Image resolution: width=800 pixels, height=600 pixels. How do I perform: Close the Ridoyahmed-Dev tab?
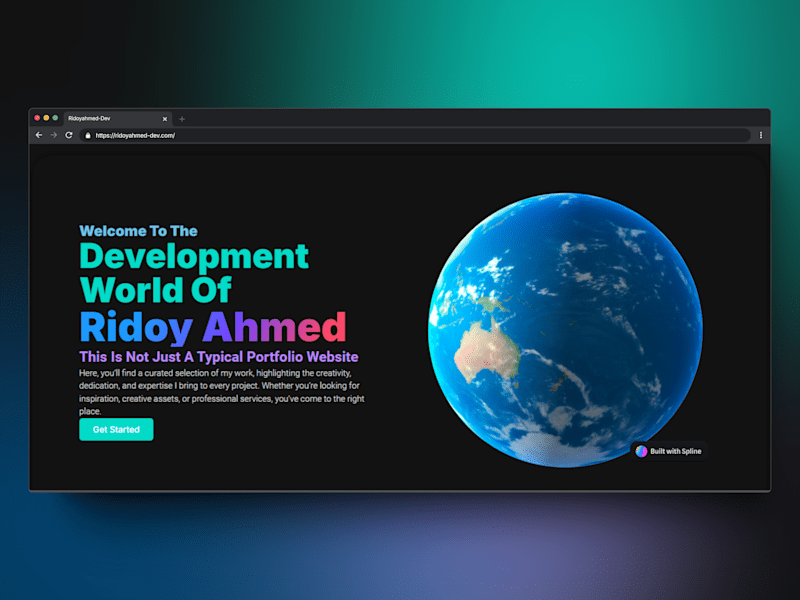pyautogui.click(x=165, y=119)
